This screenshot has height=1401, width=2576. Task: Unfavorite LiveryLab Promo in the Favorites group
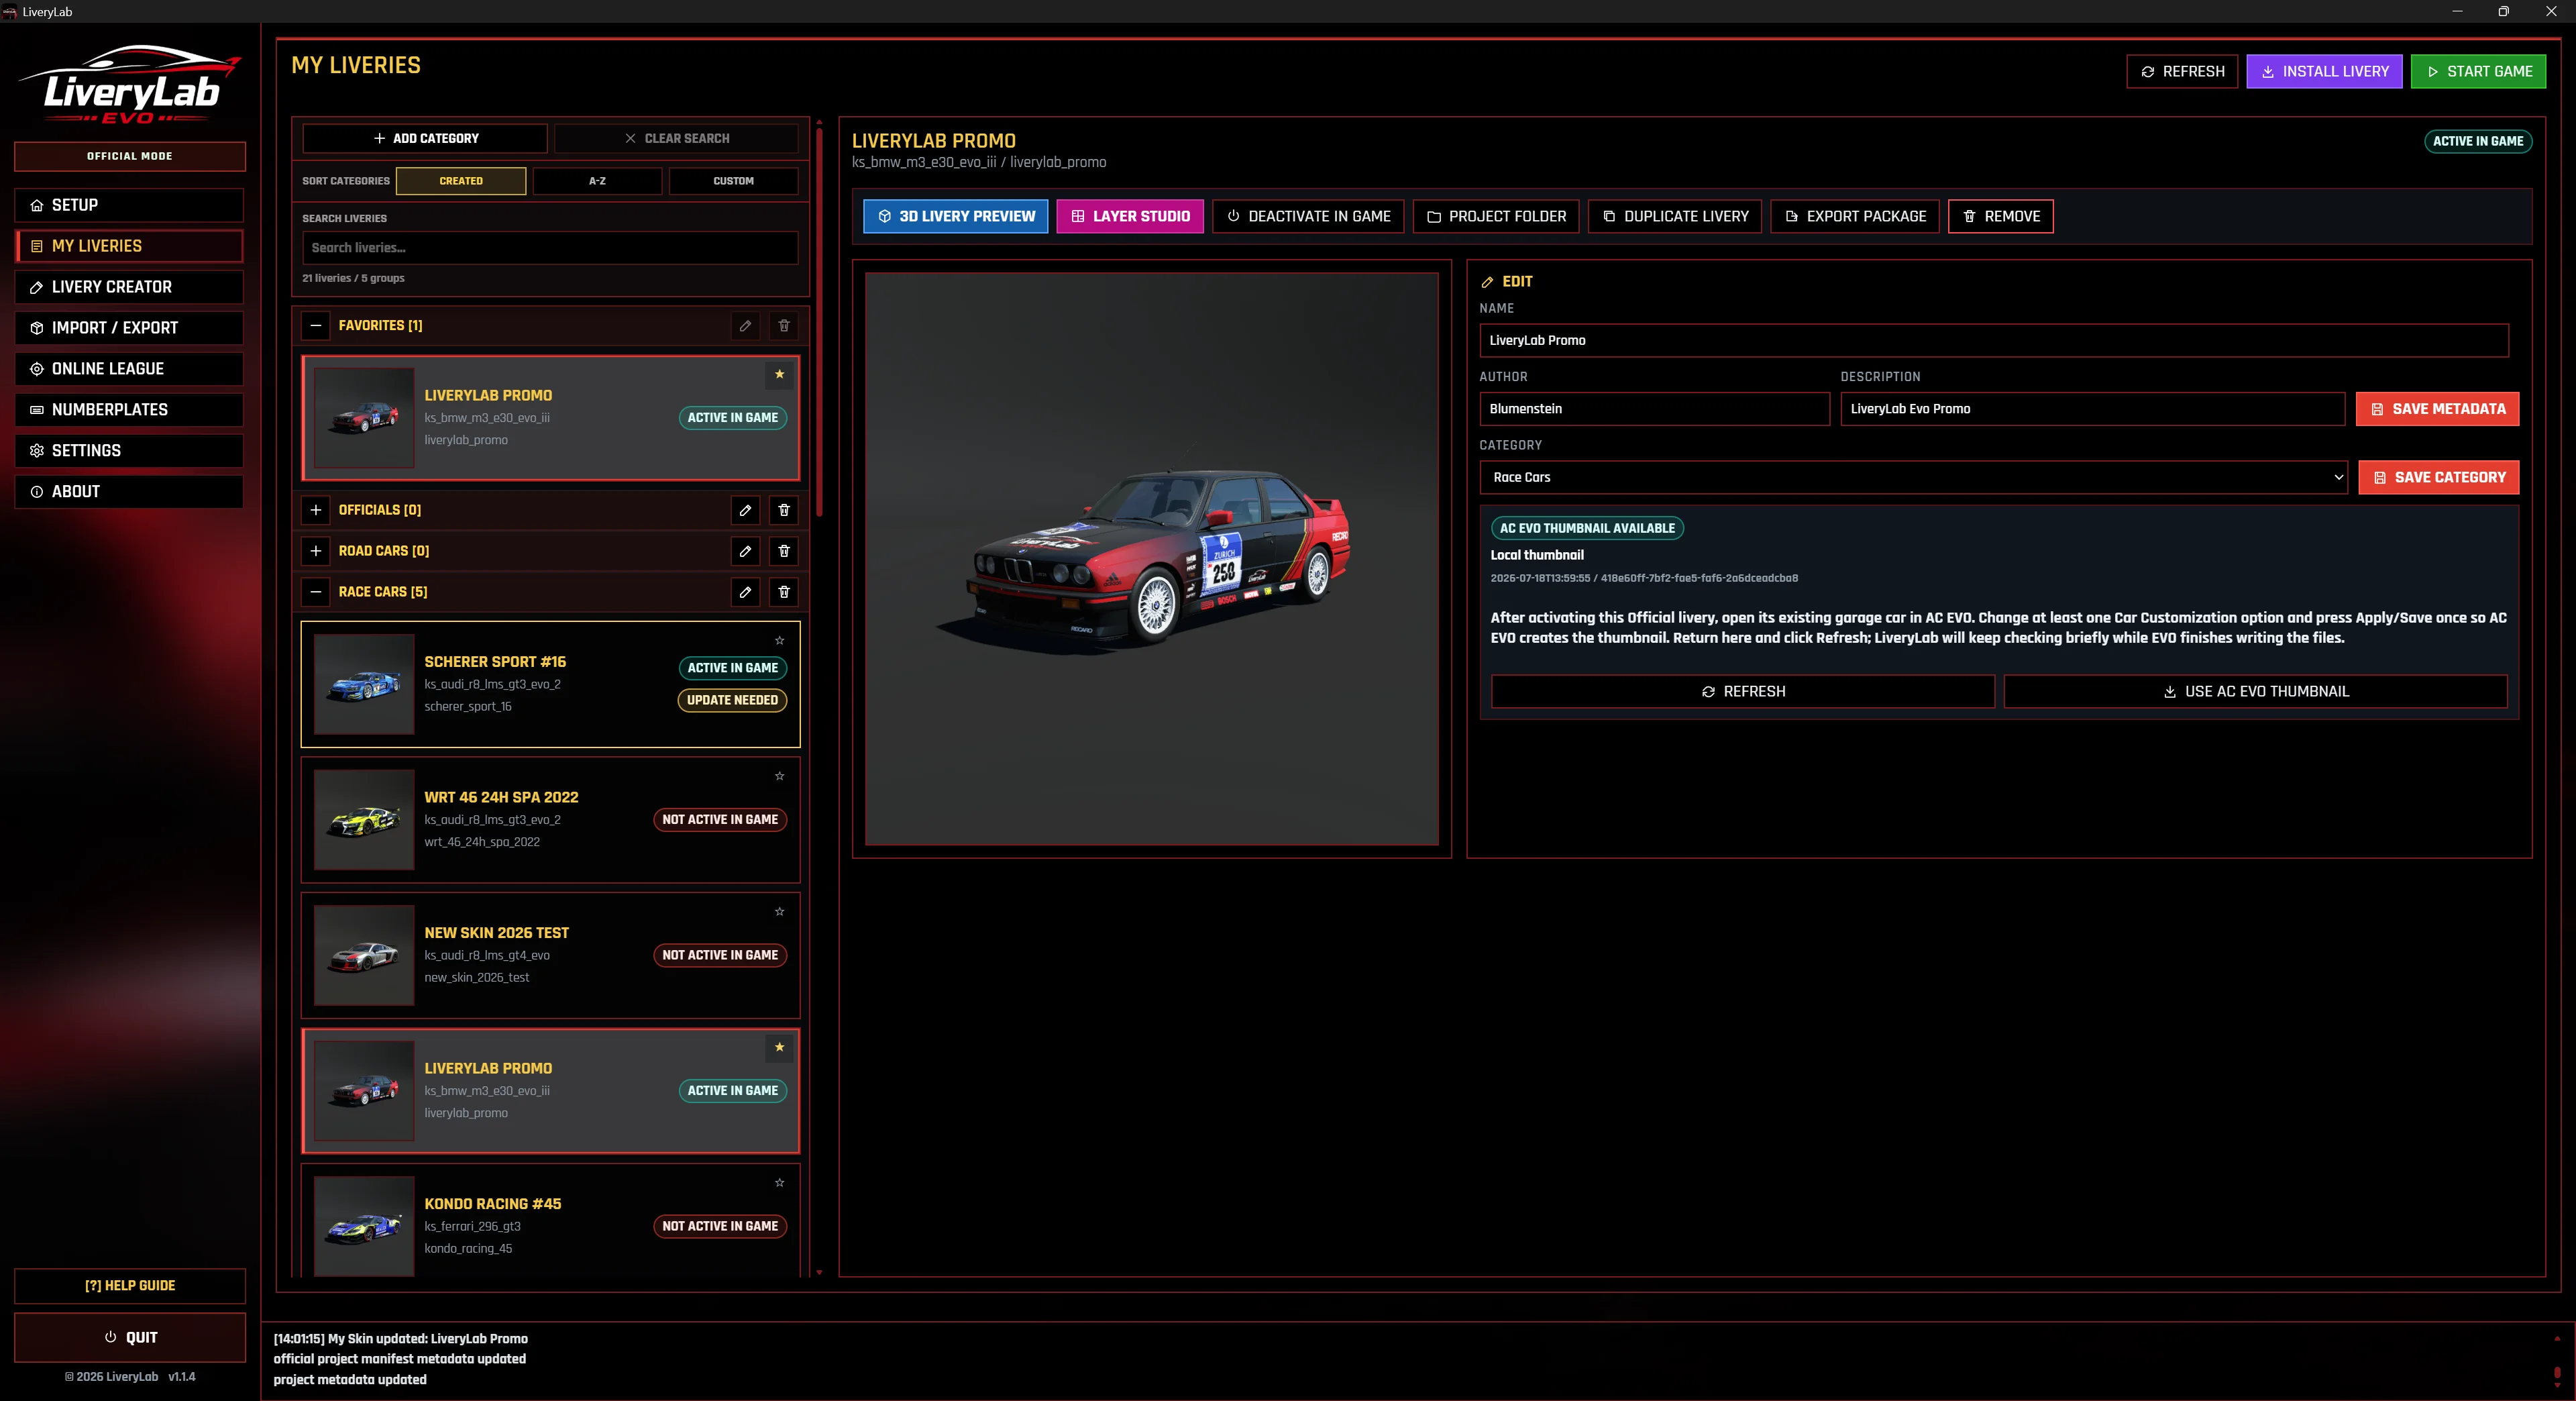click(x=779, y=374)
